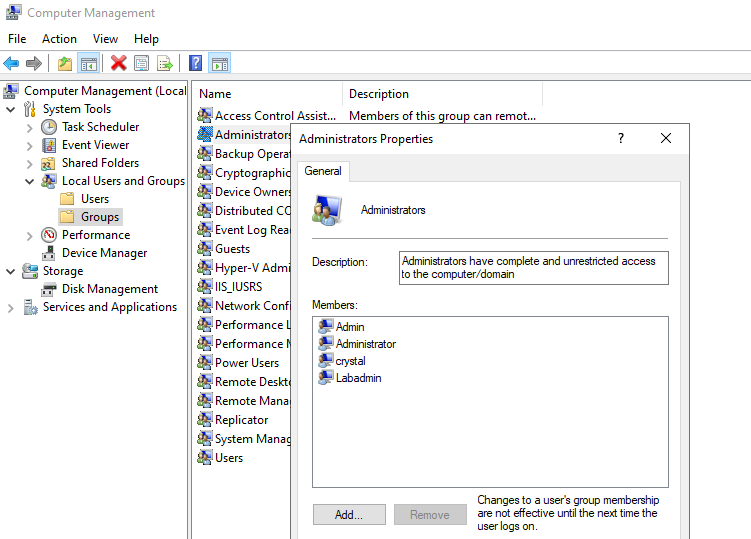Click the Shared Folders icon in tree
This screenshot has height=539, width=751.
(x=48, y=163)
